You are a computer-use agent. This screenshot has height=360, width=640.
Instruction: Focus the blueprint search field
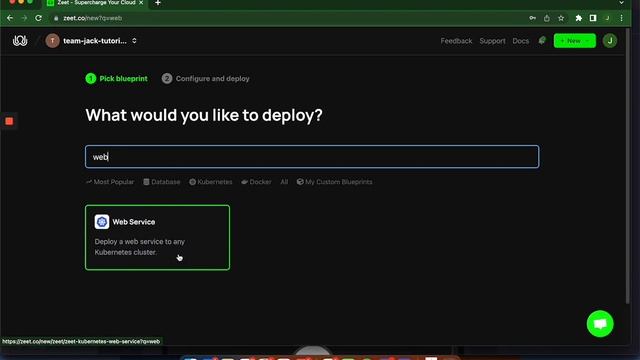pyautogui.click(x=312, y=157)
